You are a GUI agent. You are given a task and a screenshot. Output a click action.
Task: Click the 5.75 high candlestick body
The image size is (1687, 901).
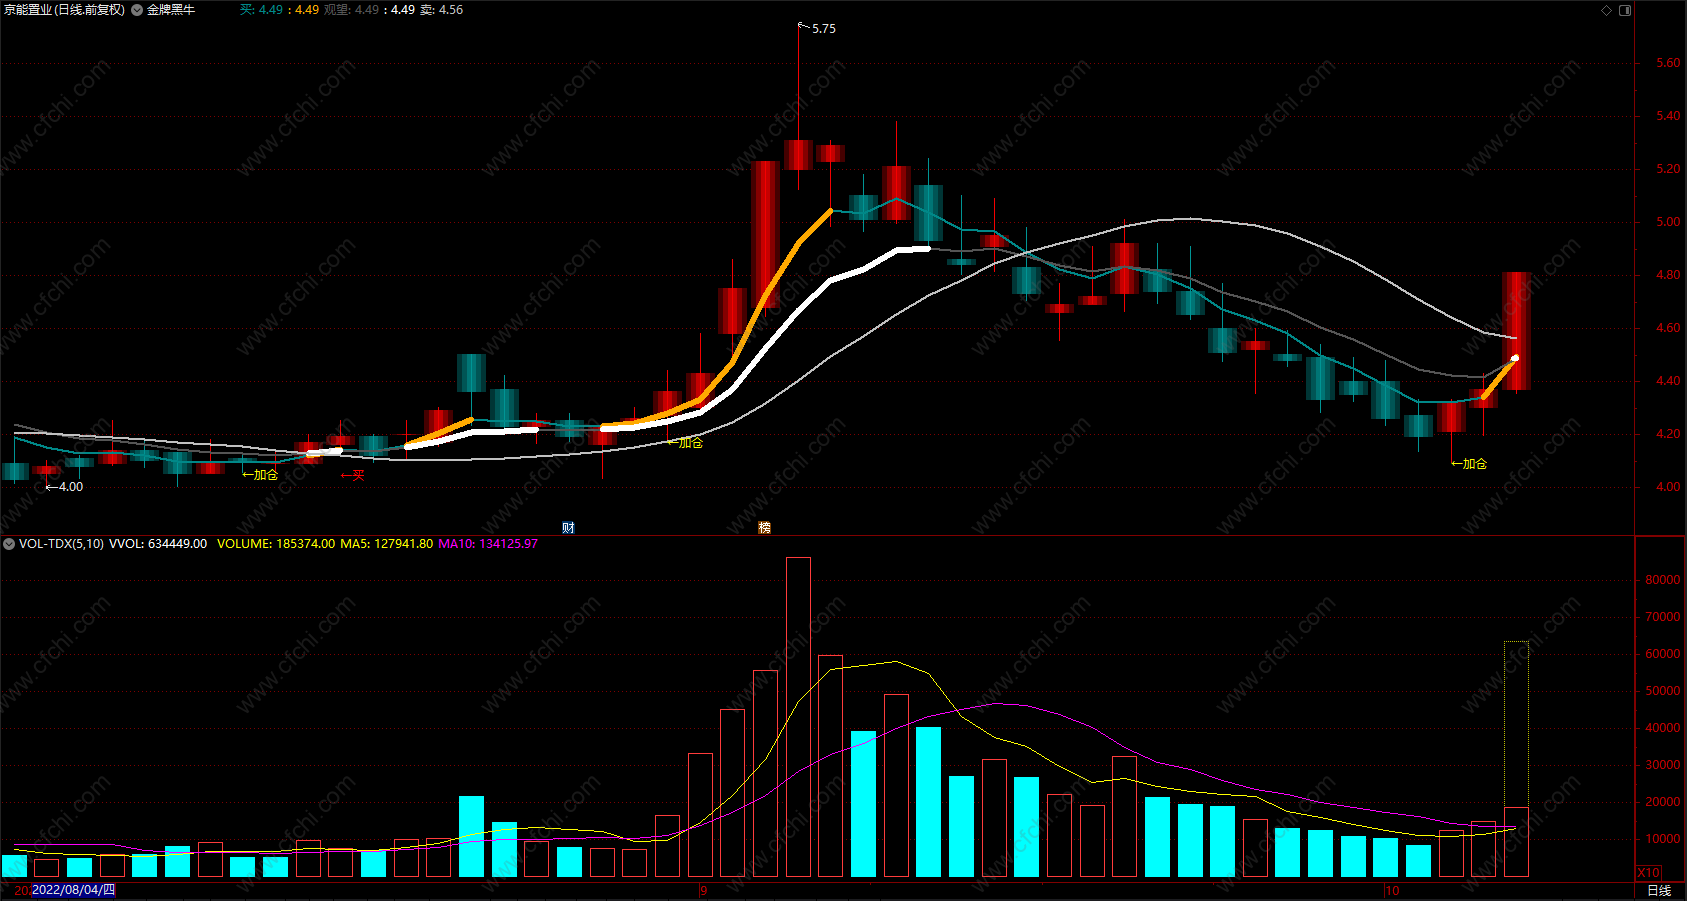[798, 155]
